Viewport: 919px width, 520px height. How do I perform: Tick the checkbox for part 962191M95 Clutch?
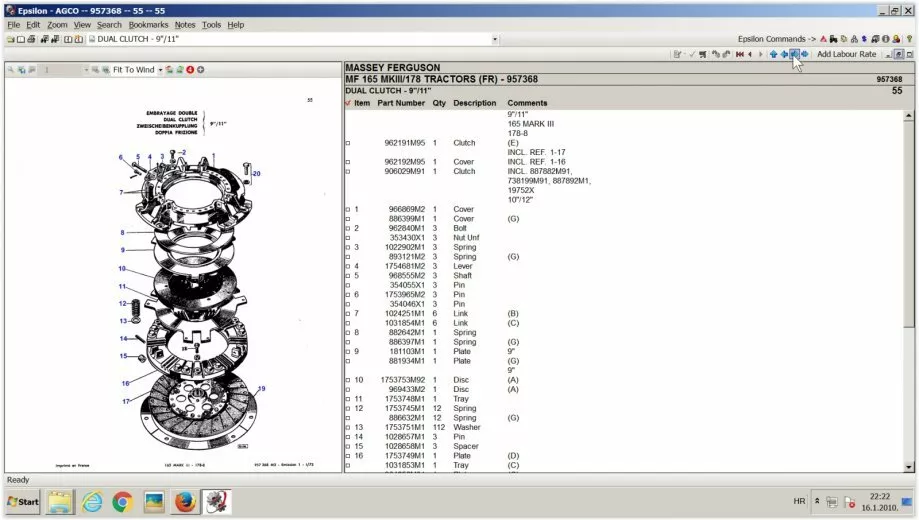pyautogui.click(x=348, y=143)
